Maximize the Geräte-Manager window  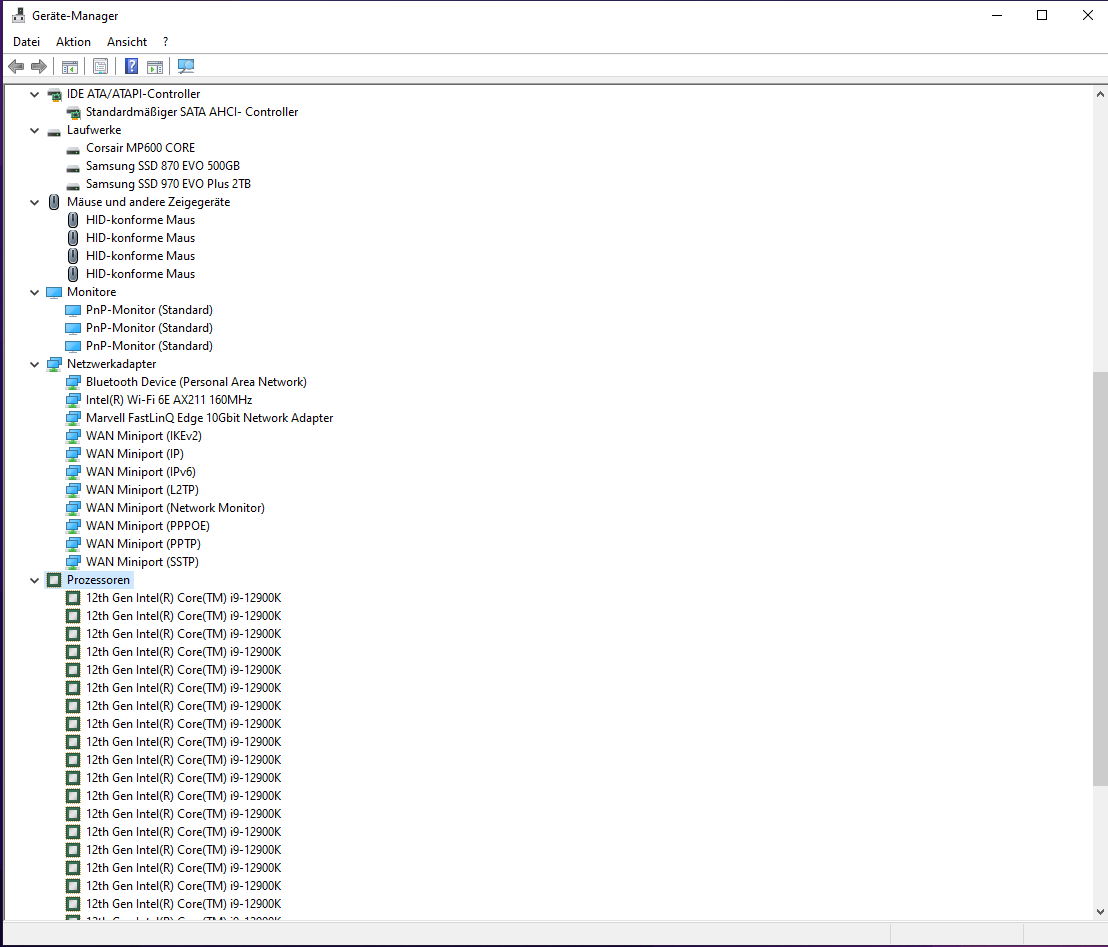point(1042,16)
